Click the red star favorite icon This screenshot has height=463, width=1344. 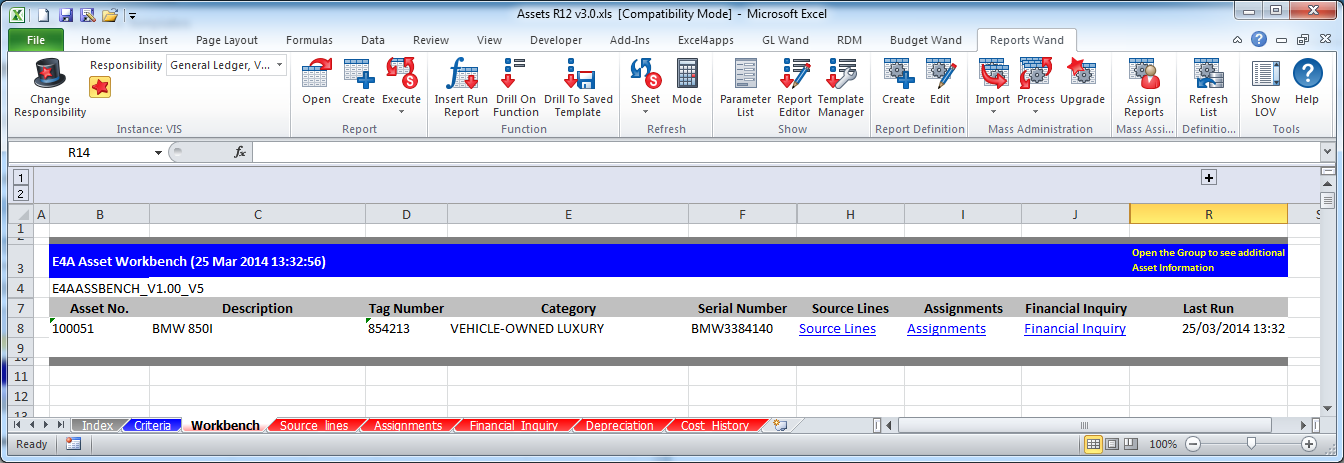101,86
